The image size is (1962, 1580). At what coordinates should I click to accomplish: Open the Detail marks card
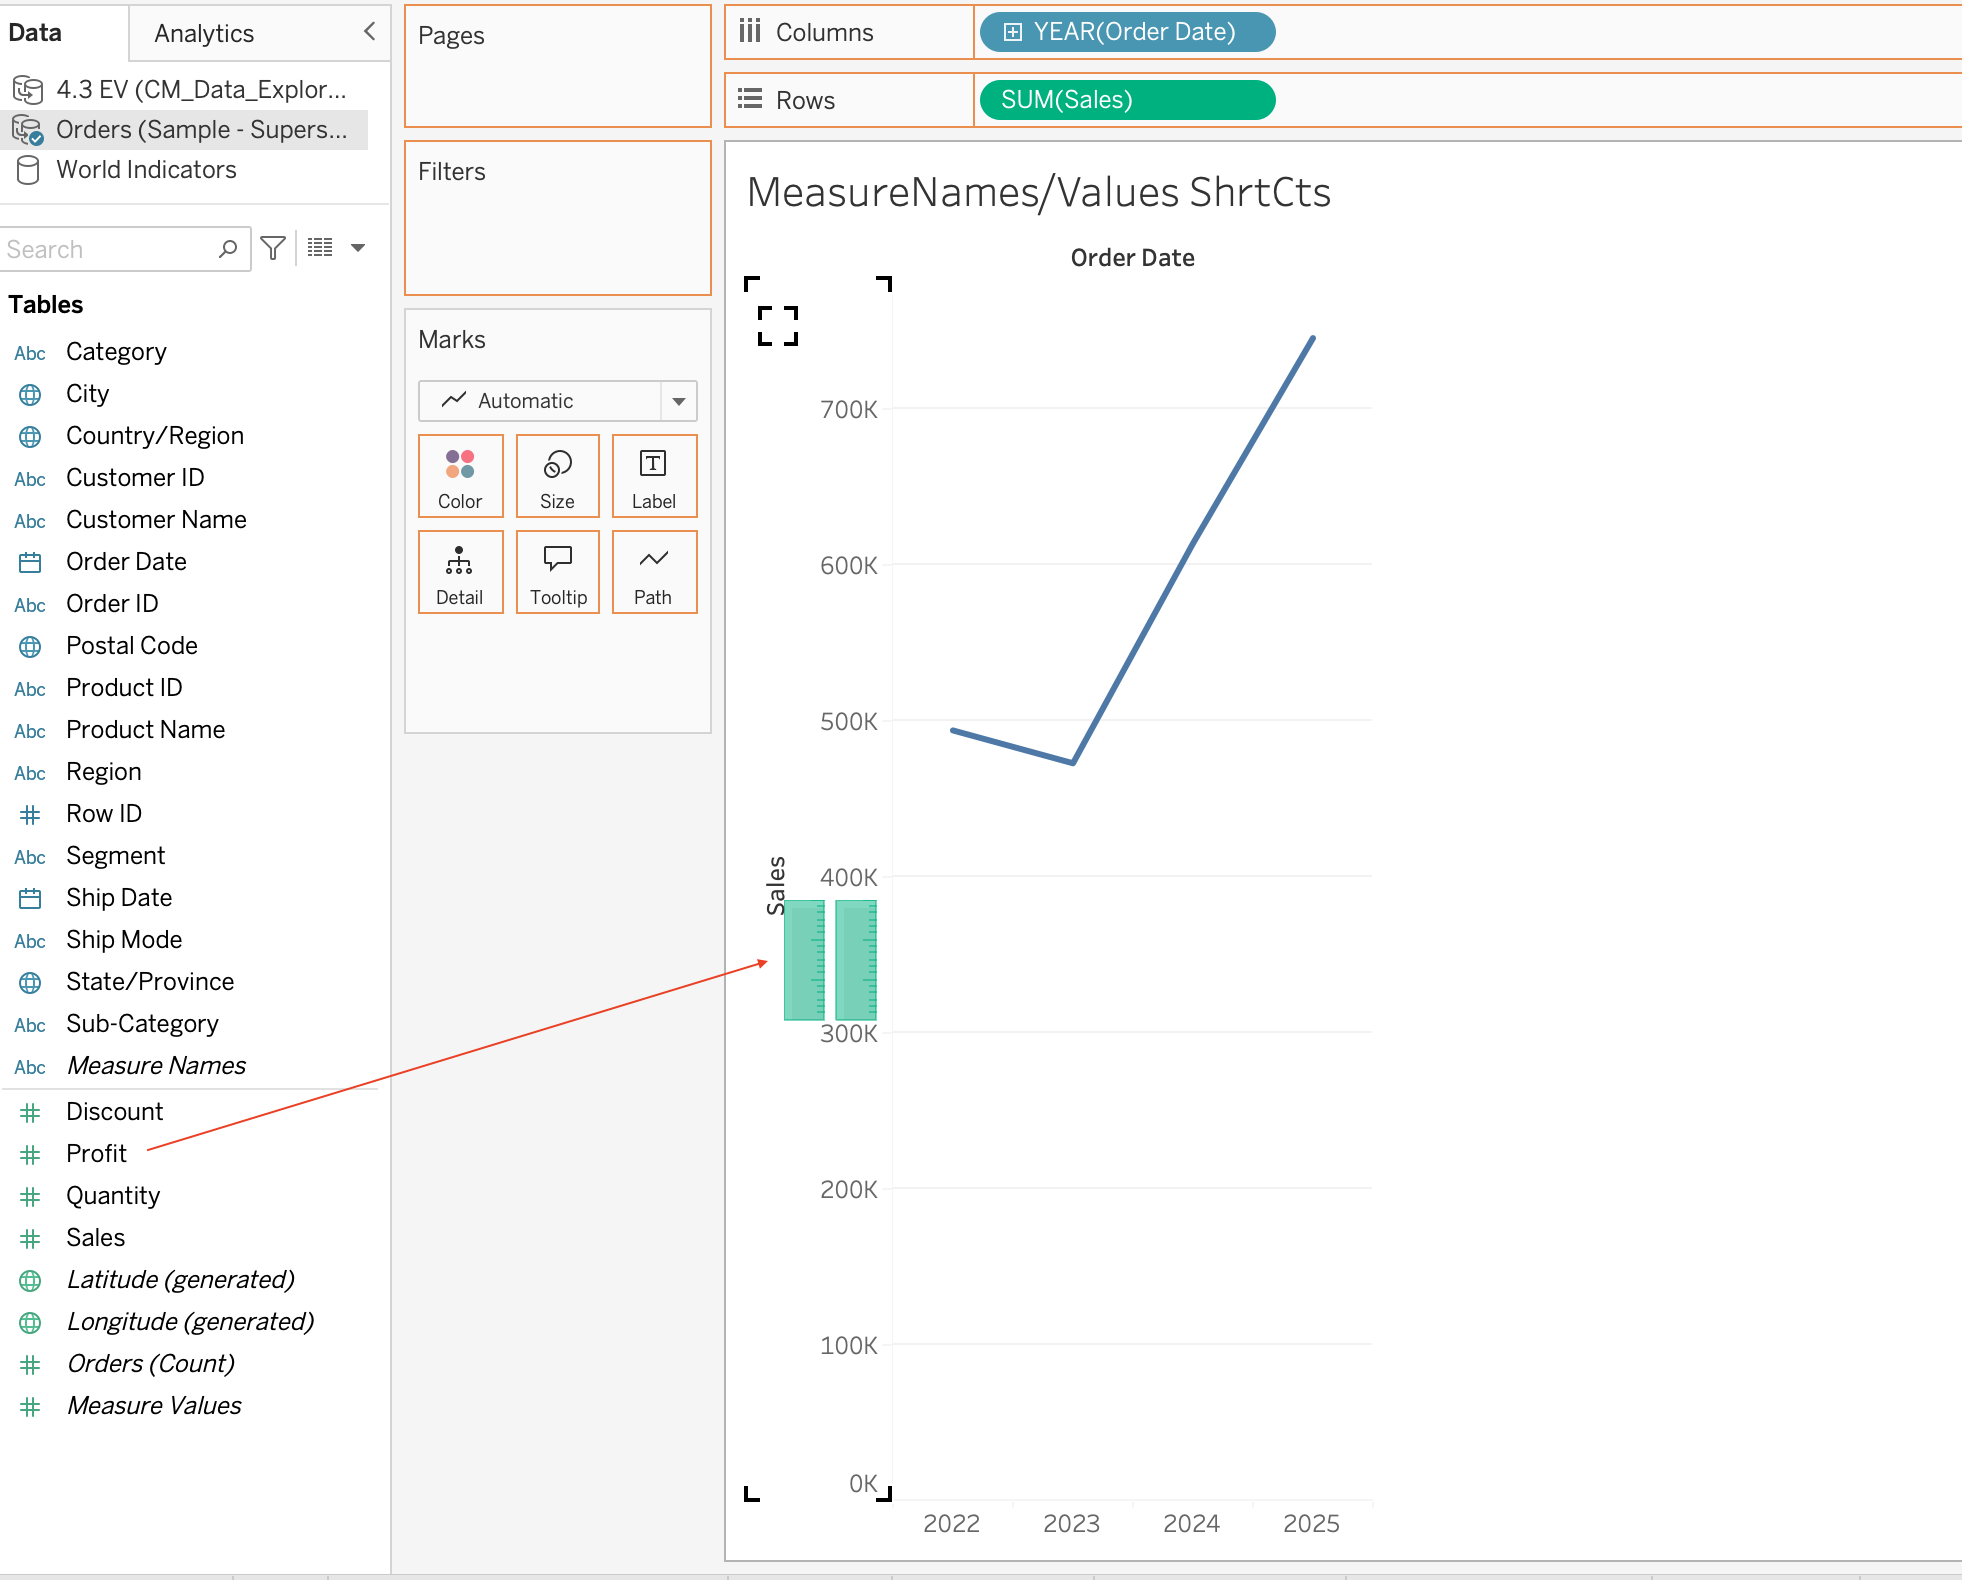pos(460,572)
